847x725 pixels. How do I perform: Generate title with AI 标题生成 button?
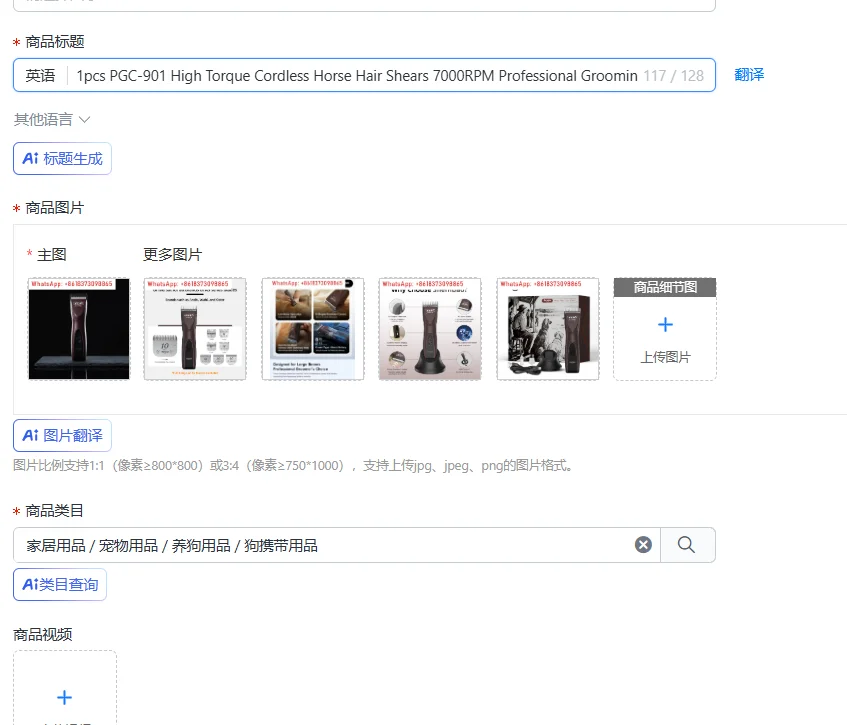tap(62, 158)
